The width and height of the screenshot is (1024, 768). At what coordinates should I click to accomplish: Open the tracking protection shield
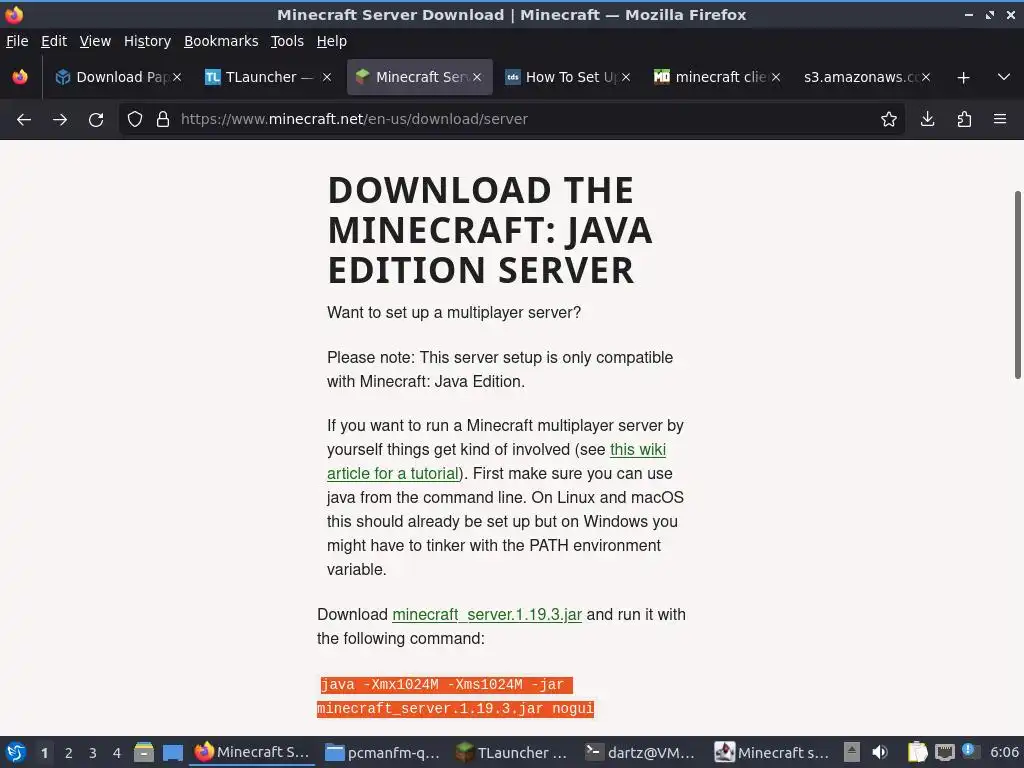click(135, 120)
